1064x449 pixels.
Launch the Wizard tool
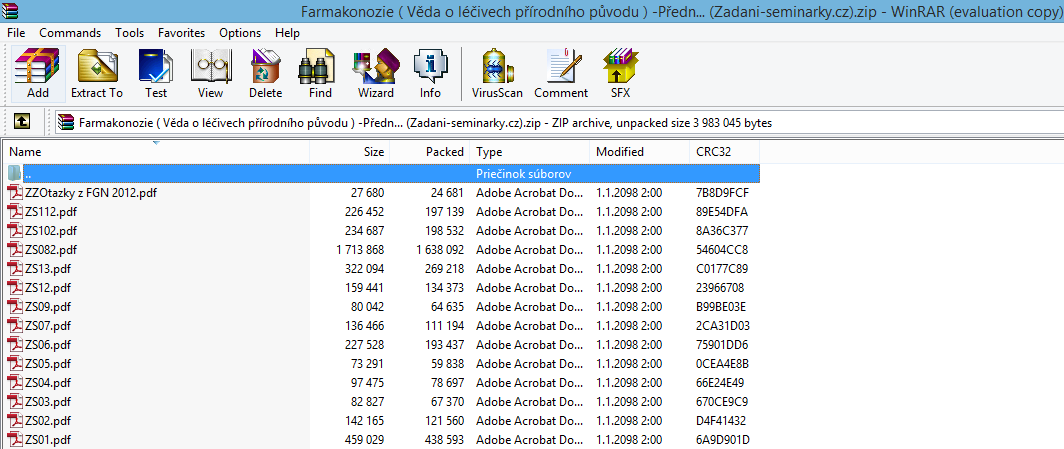point(376,73)
